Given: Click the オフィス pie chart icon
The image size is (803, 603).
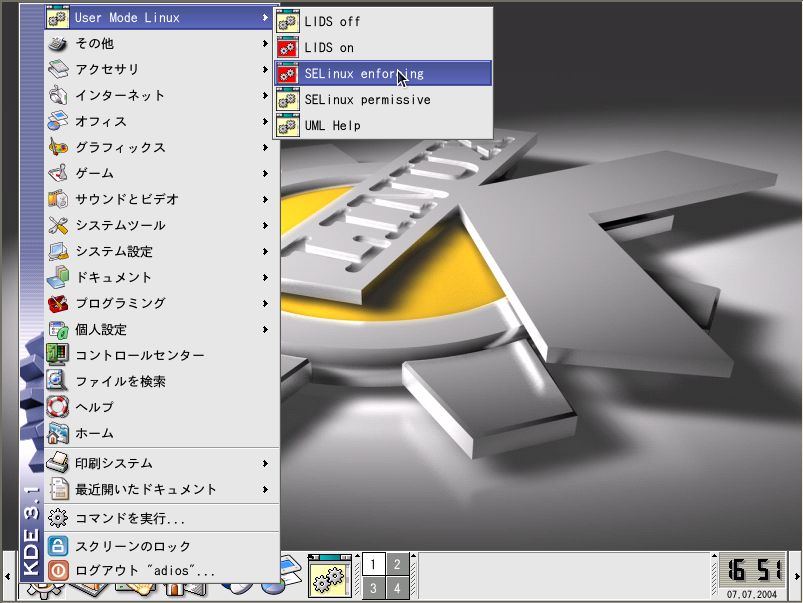Looking at the screenshot, I should (x=57, y=121).
